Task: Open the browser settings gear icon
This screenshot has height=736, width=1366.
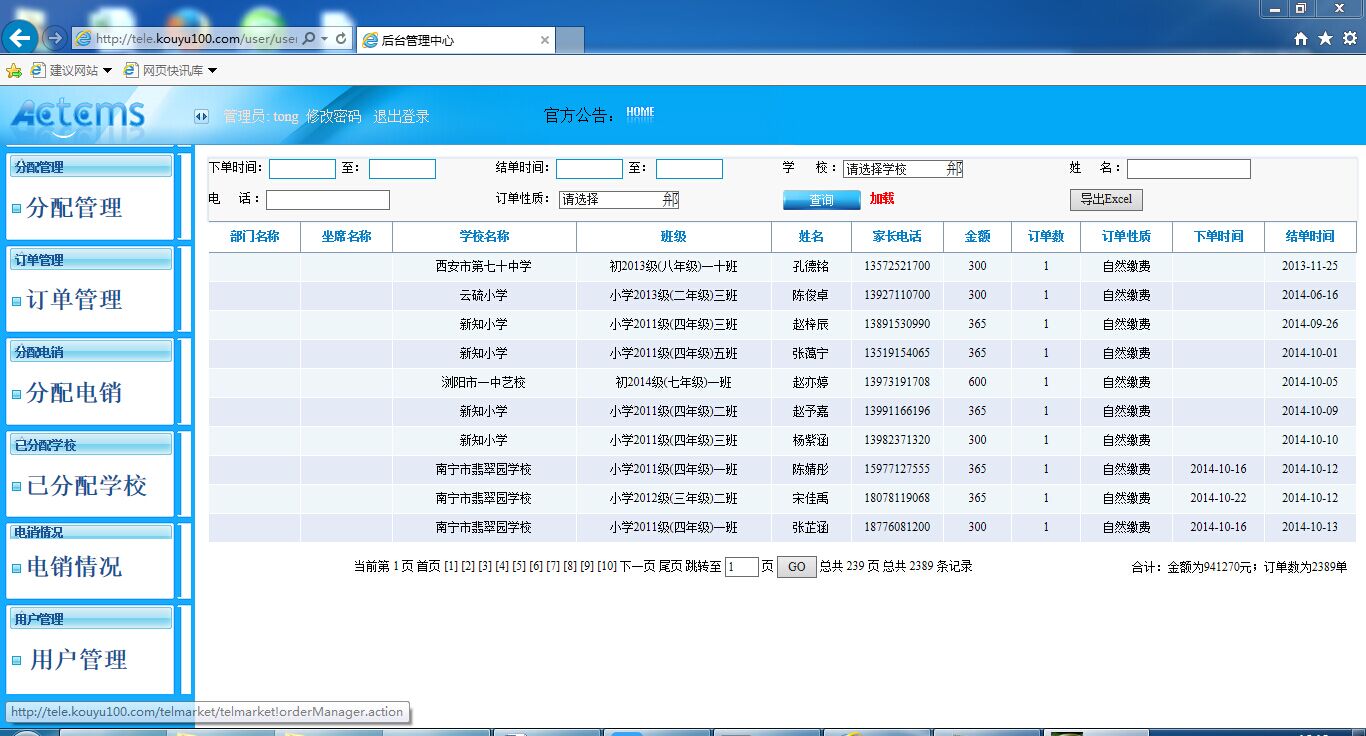Action: tap(1349, 39)
